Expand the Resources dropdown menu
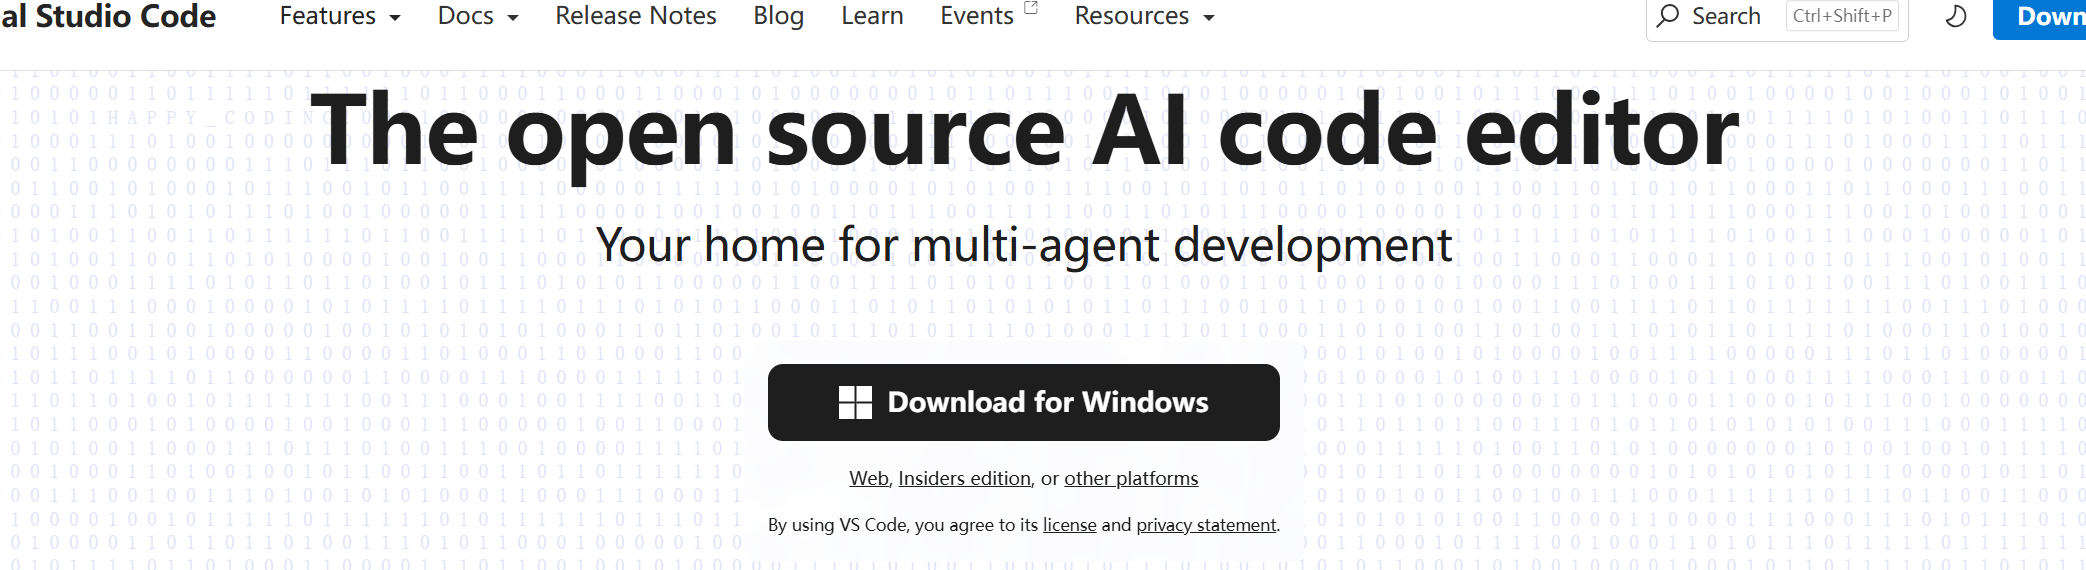The height and width of the screenshot is (570, 2086). coord(1144,16)
